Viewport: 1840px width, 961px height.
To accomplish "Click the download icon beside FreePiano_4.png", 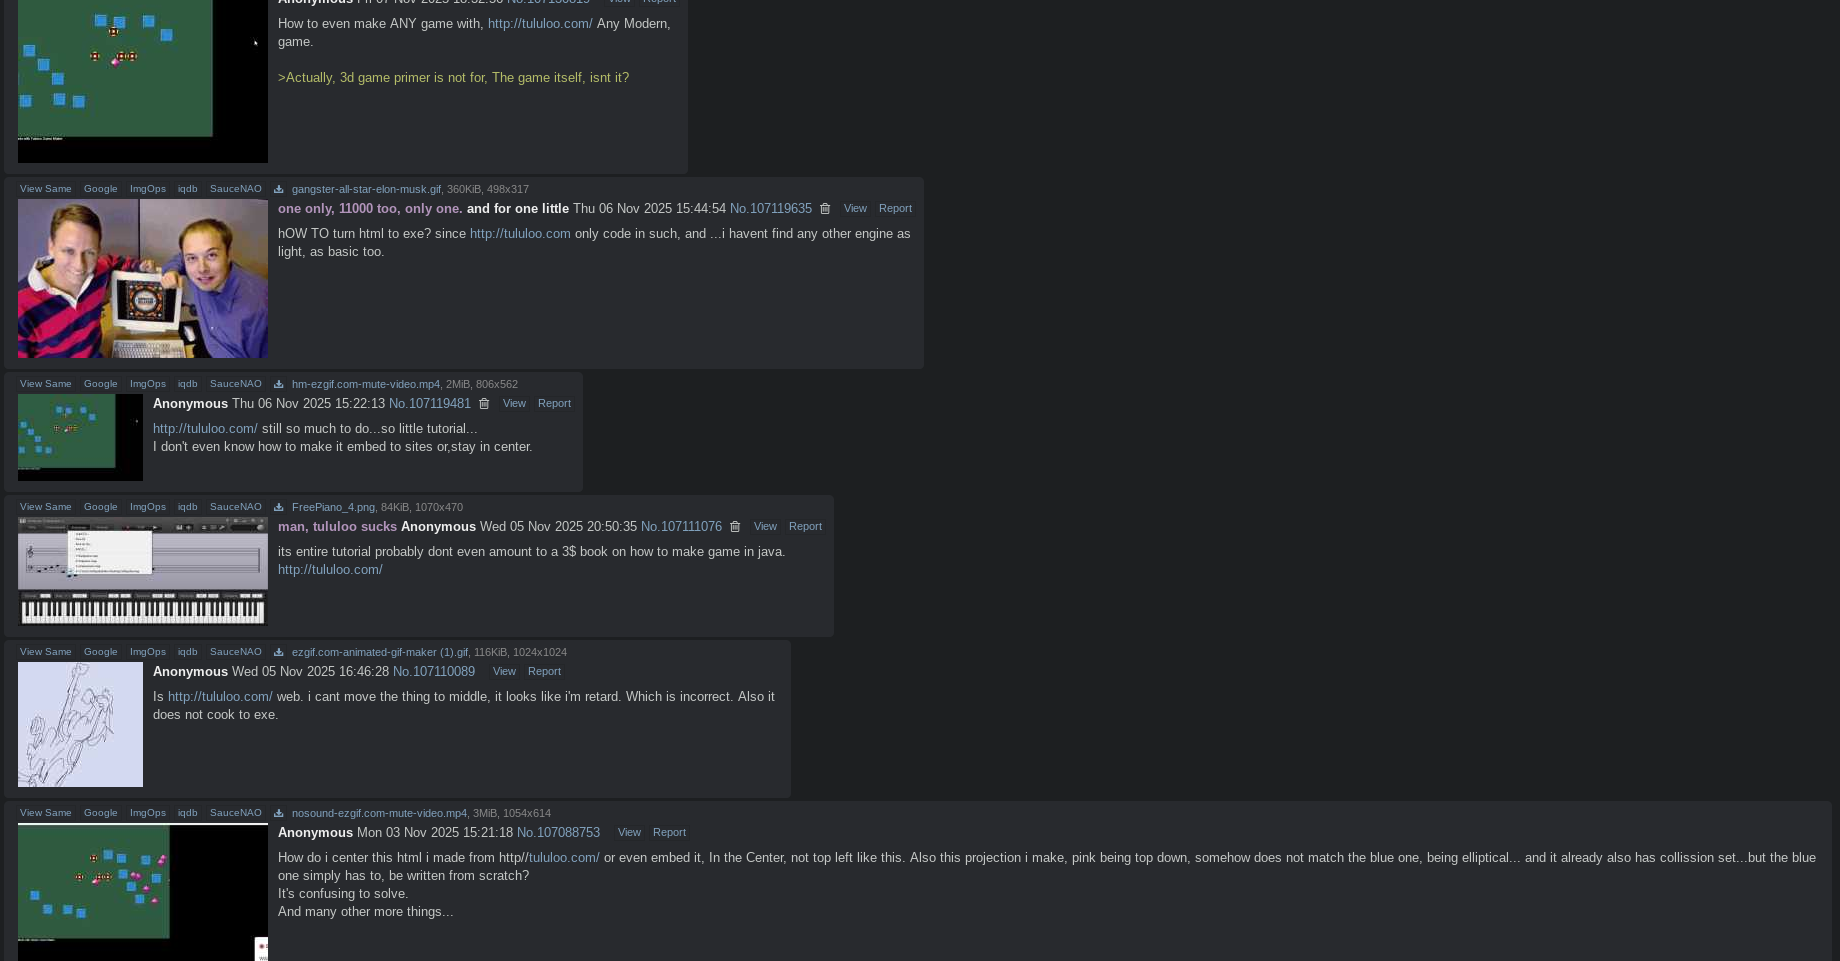I will (278, 507).
